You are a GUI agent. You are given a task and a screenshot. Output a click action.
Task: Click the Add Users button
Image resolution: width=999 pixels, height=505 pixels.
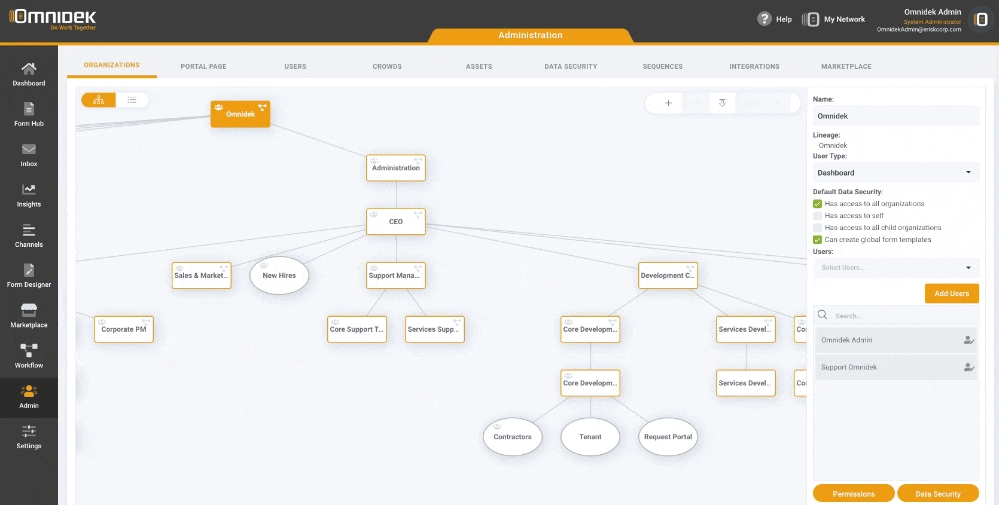[951, 294]
